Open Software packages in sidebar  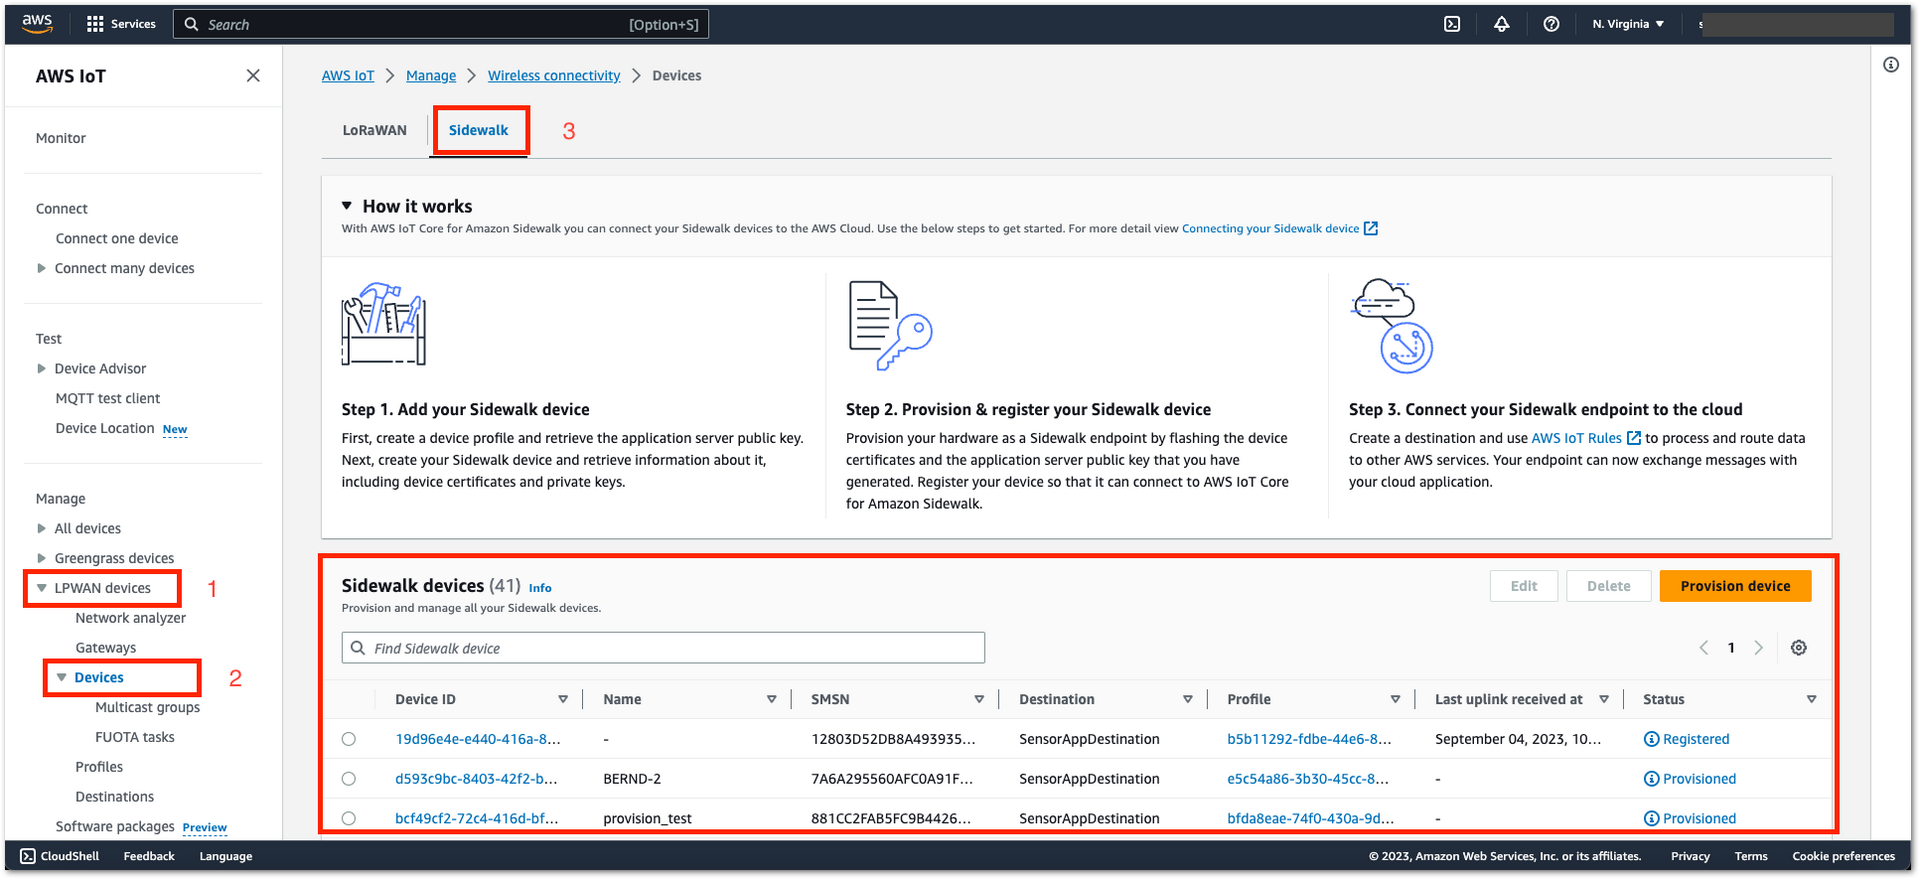[115, 826]
